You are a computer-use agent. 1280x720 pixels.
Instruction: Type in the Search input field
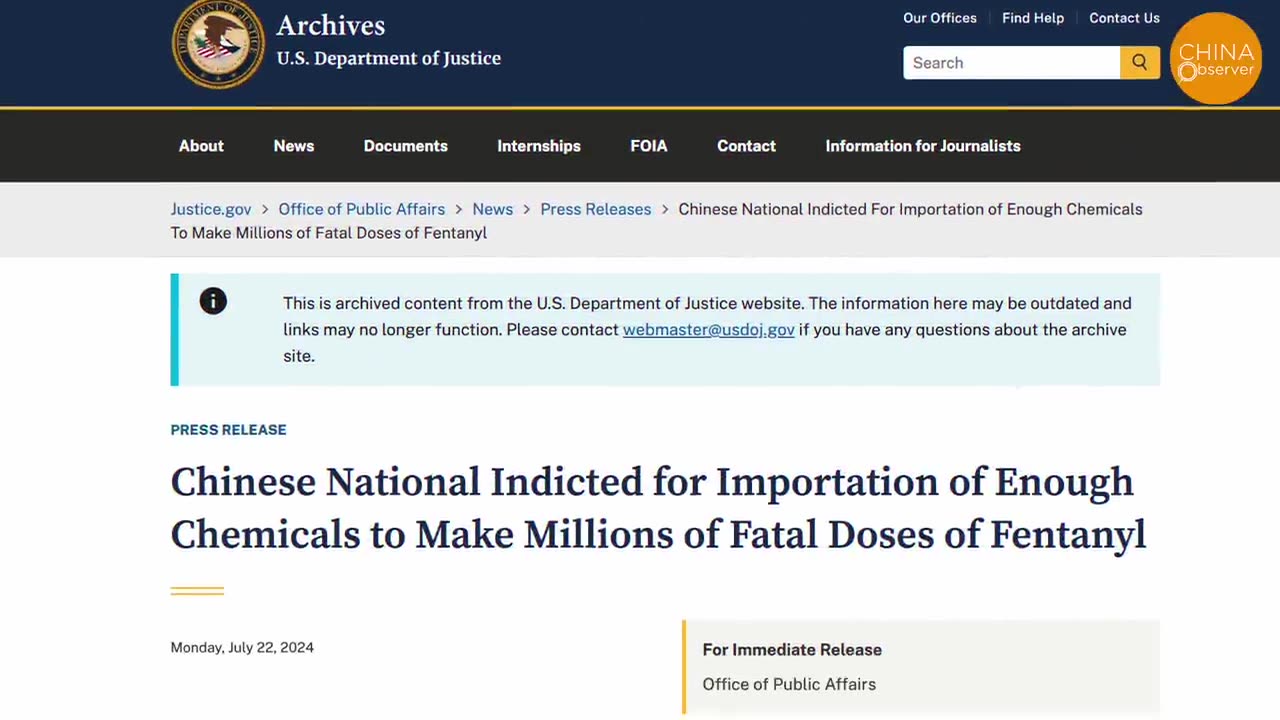[x=1011, y=62]
